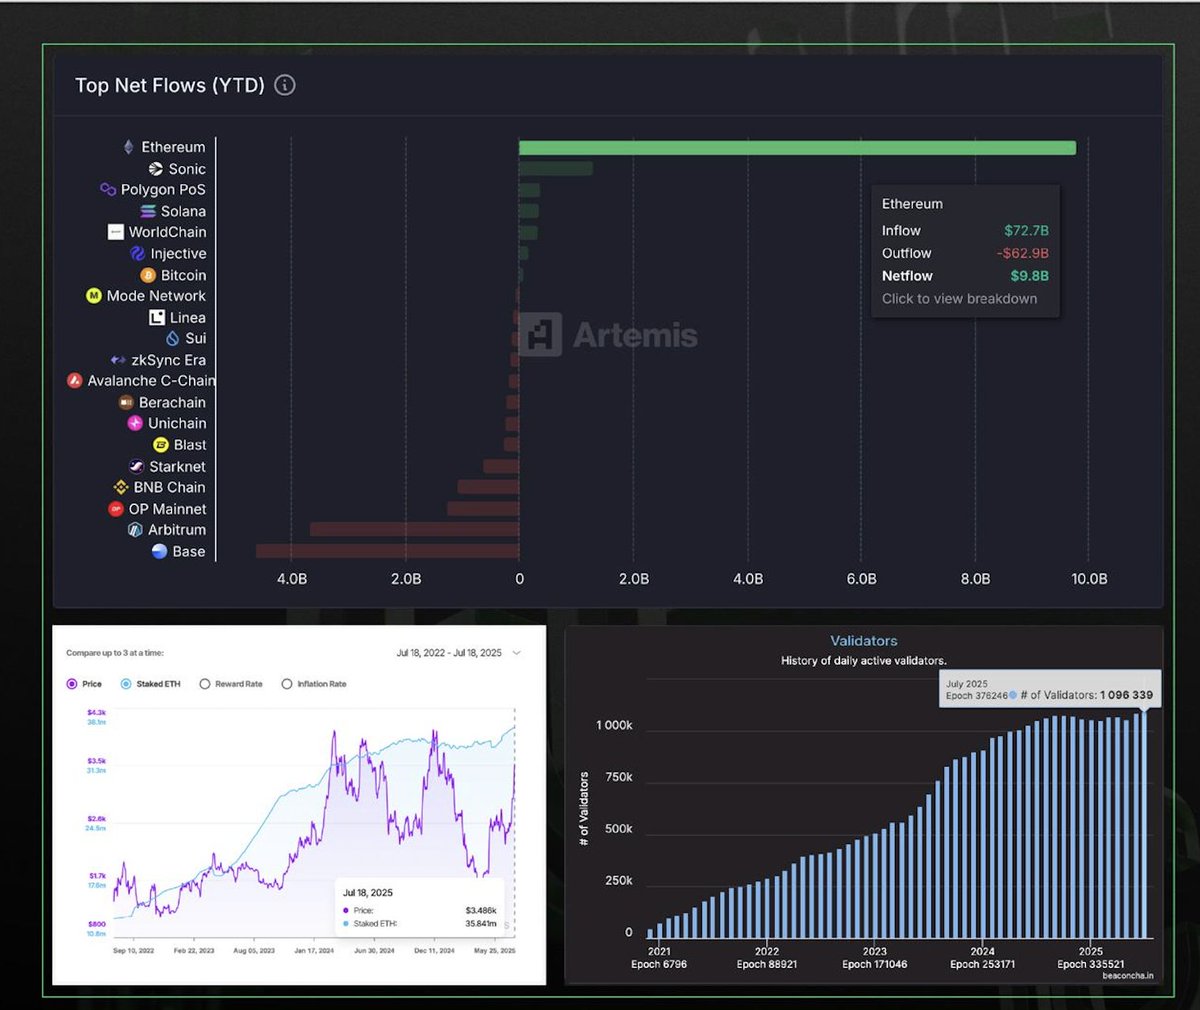Click the Mode Network logo icon
The width and height of the screenshot is (1200, 1010).
(x=94, y=296)
